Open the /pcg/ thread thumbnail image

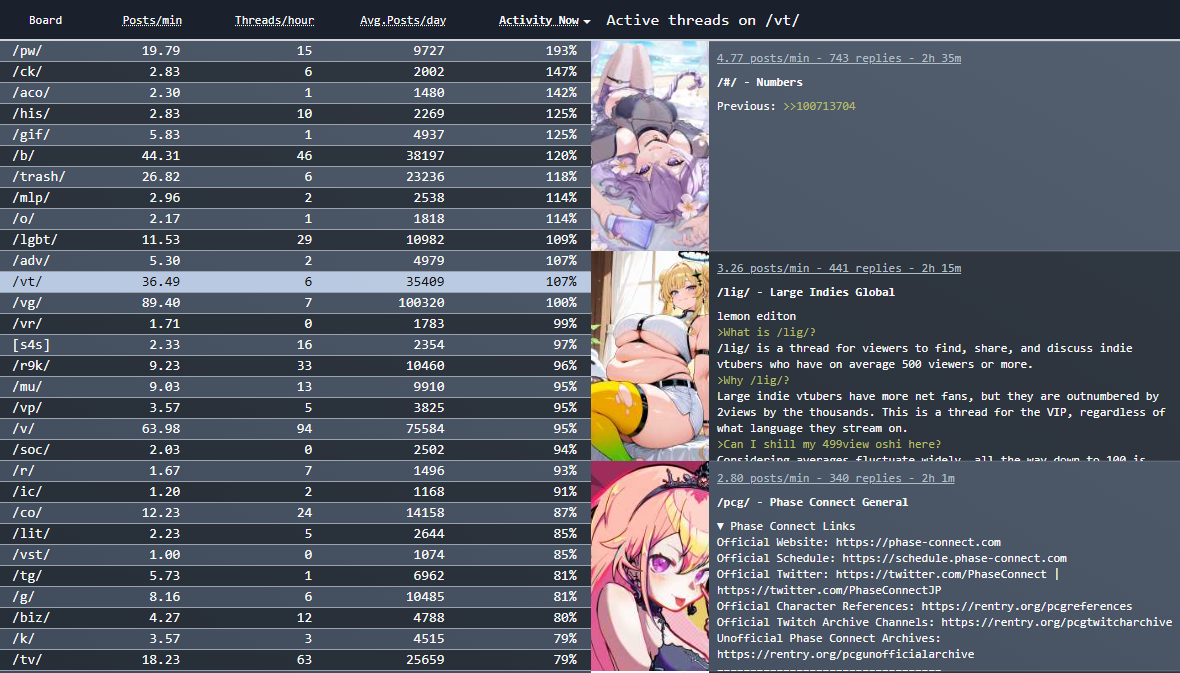click(649, 566)
